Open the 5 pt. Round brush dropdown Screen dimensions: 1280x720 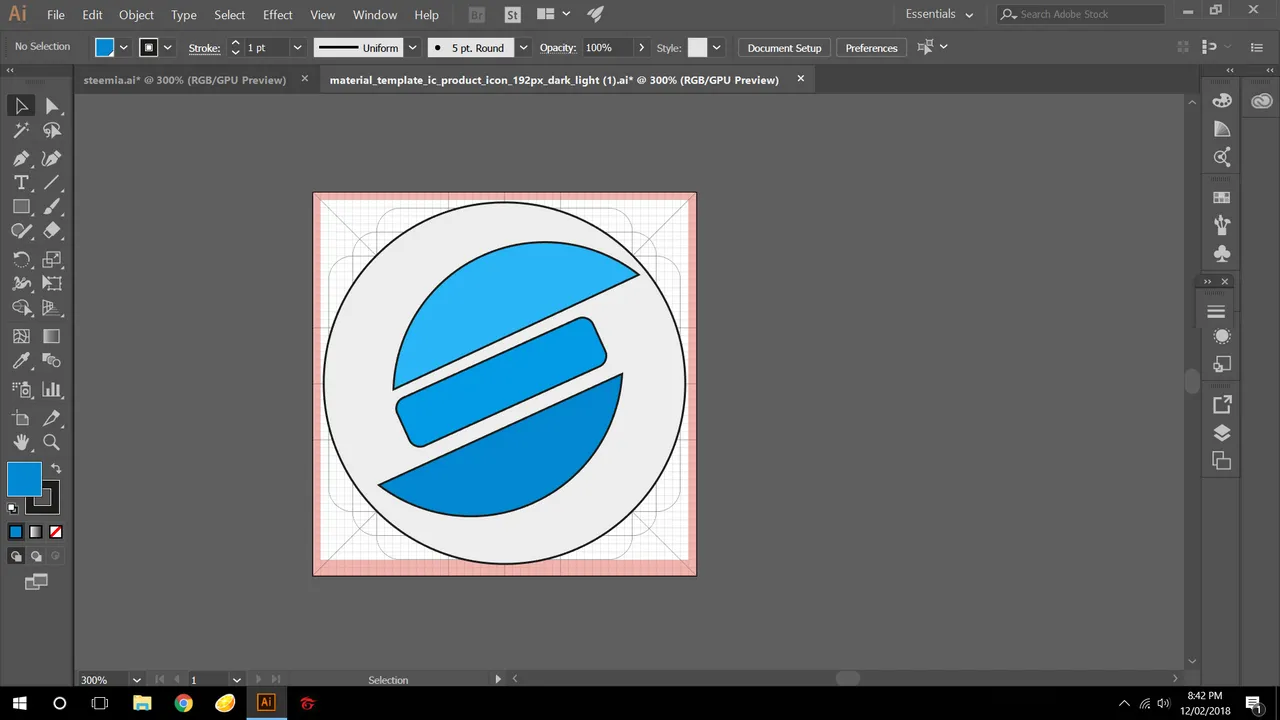coord(524,47)
